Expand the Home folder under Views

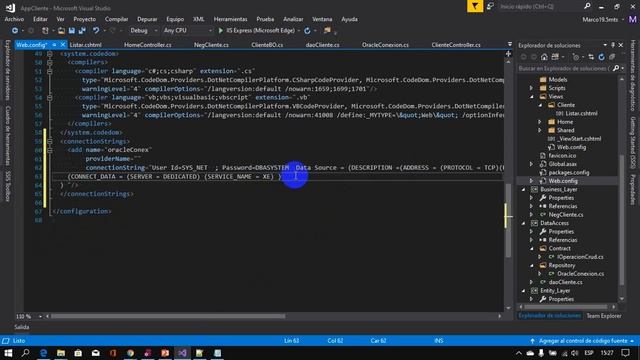pyautogui.click(x=540, y=122)
